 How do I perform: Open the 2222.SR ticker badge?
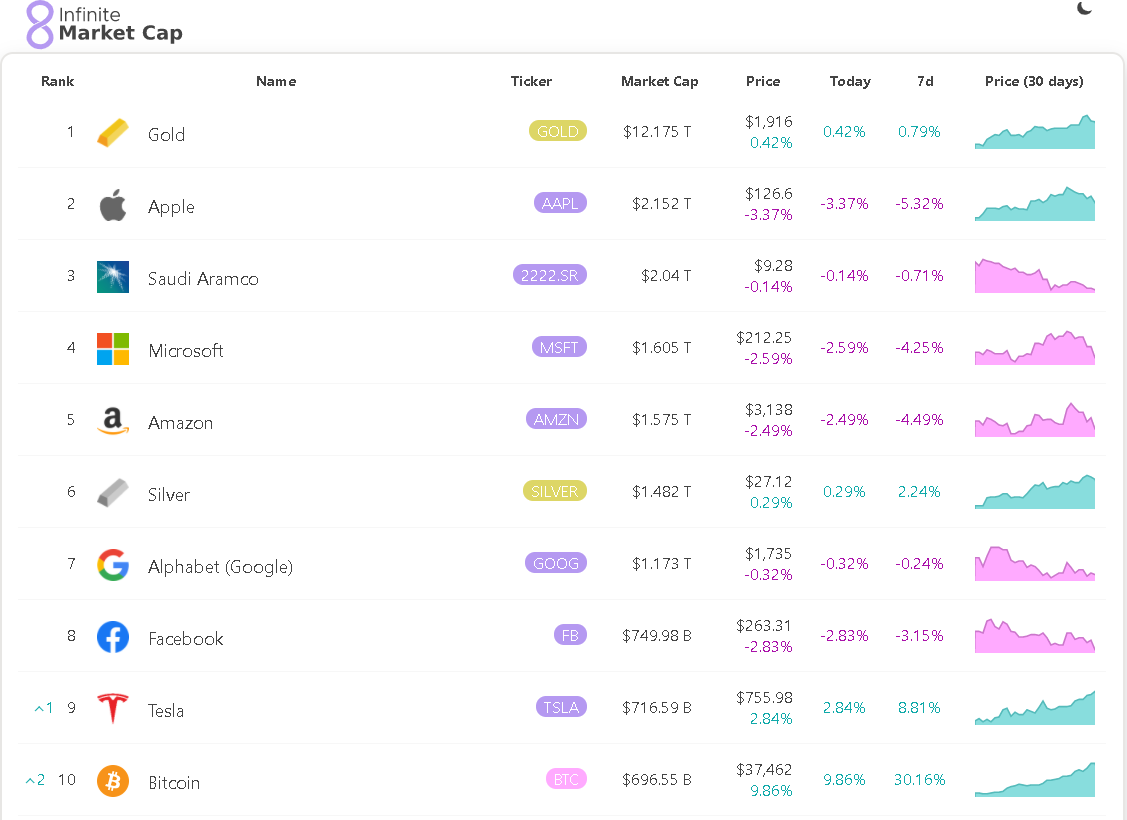pyautogui.click(x=550, y=275)
